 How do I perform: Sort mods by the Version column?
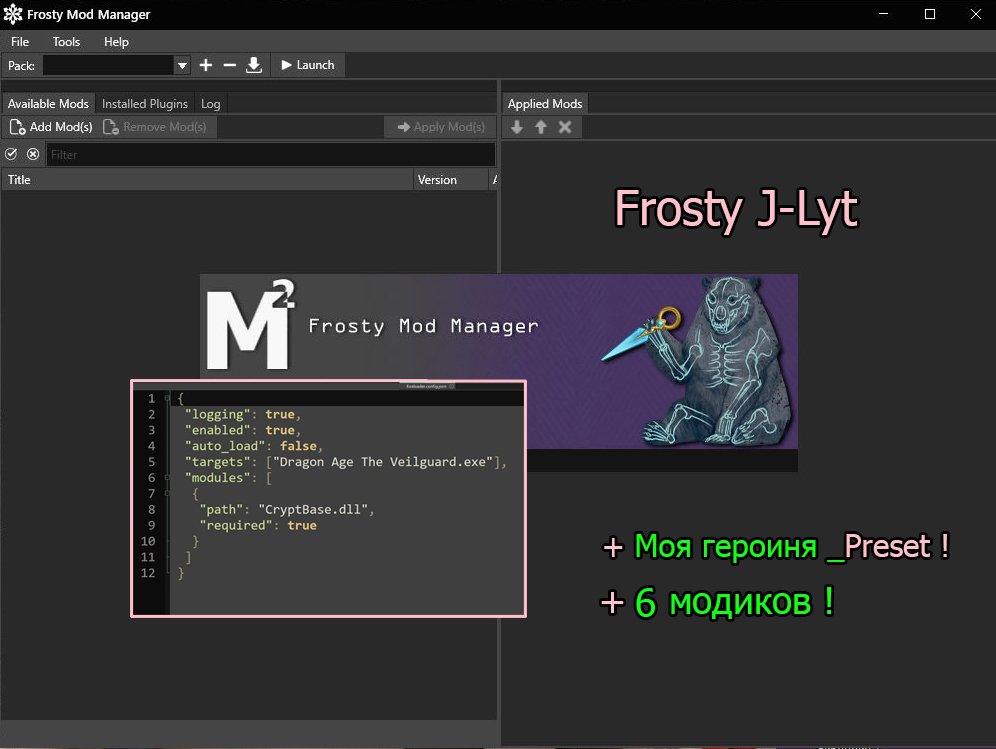[x=451, y=180]
